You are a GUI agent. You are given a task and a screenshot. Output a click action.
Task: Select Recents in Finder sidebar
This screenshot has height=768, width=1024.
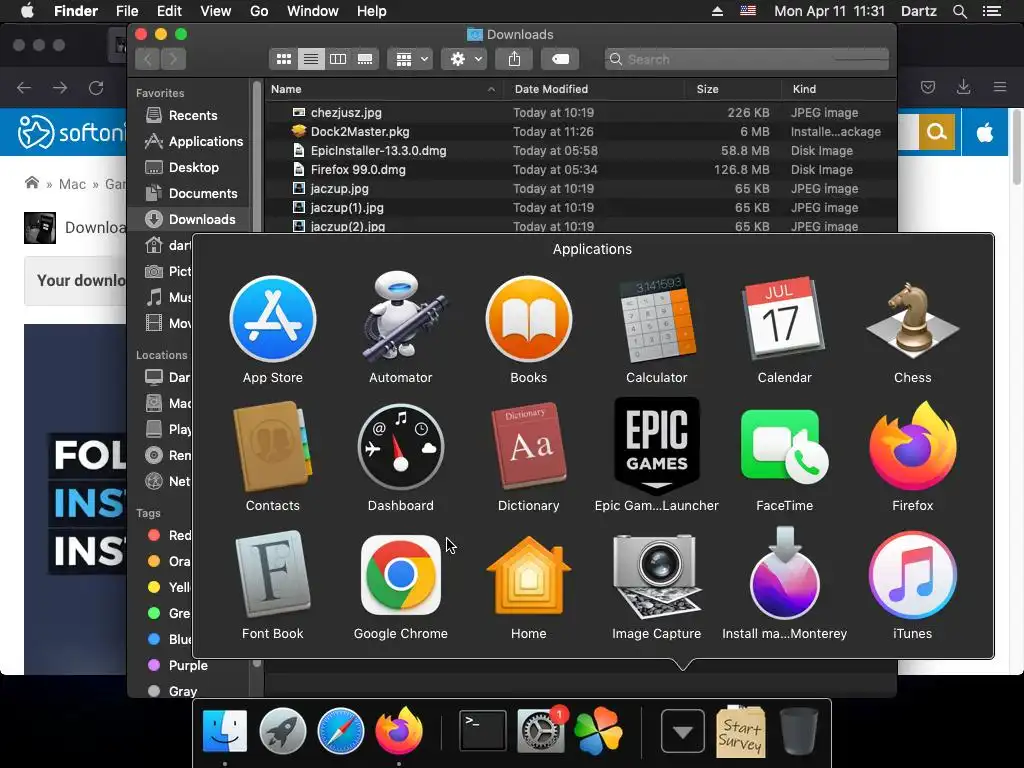coord(189,116)
